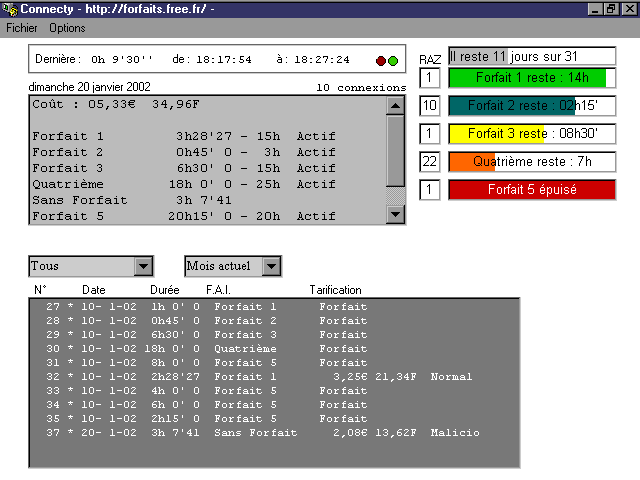
Task: Select connection row number 29
Action: tap(274, 335)
